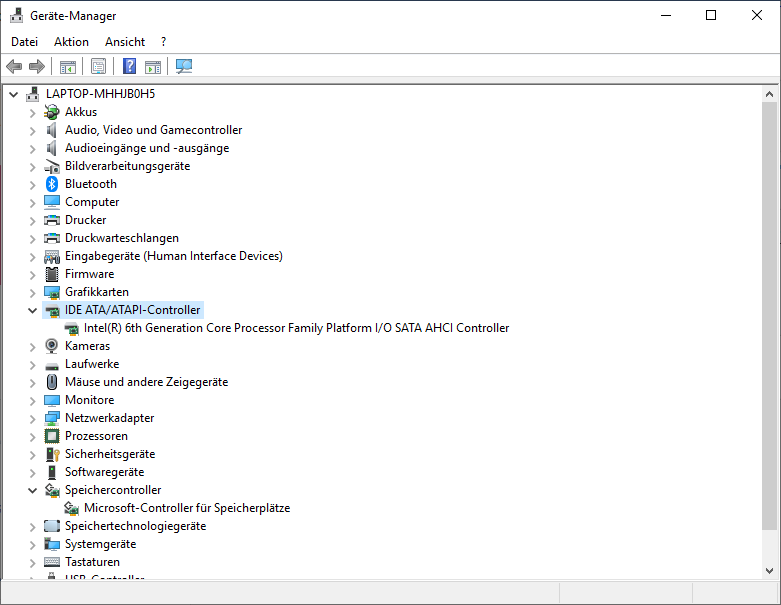Minimize the Geräte-Manager window

[666, 15]
